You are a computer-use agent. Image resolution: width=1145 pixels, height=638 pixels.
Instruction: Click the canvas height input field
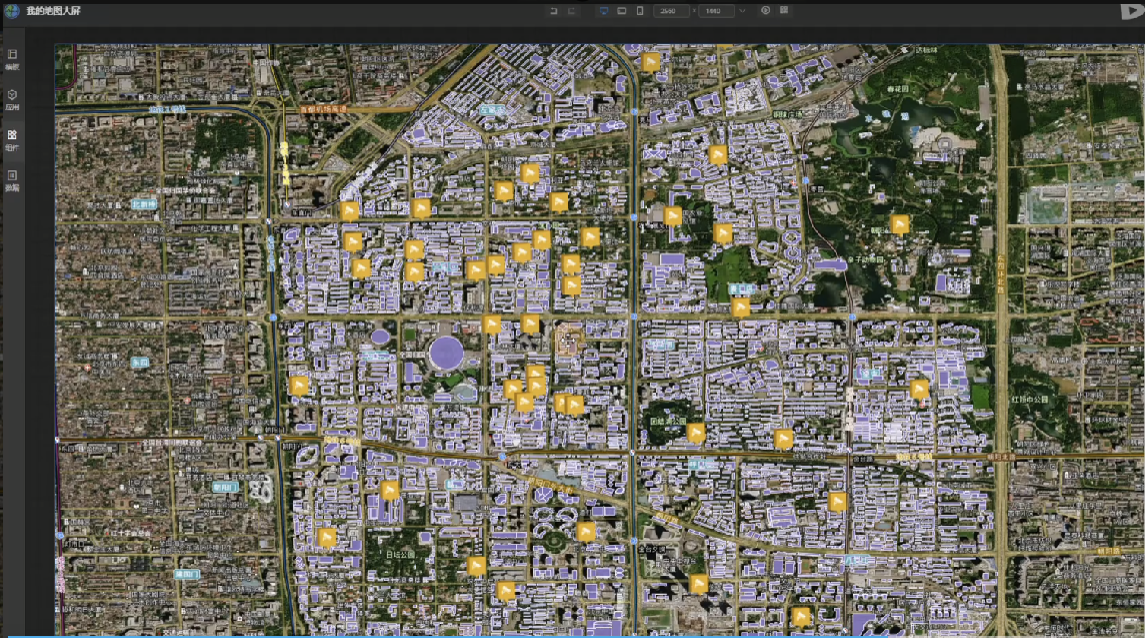[715, 10]
